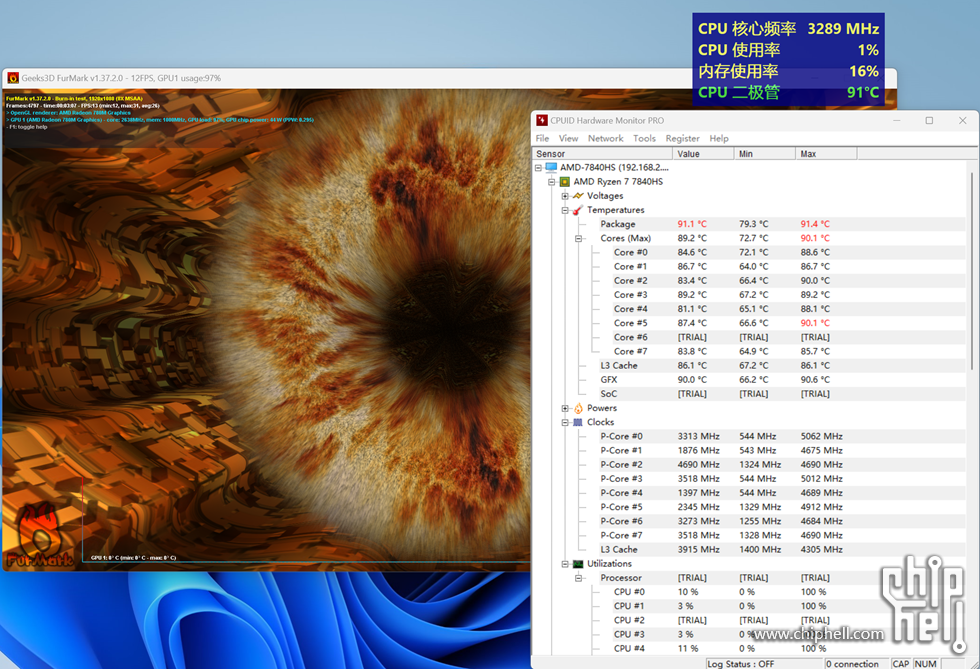Image resolution: width=980 pixels, height=669 pixels.
Task: Click the FurMark GPU temperature graph readout
Action: pos(133,558)
